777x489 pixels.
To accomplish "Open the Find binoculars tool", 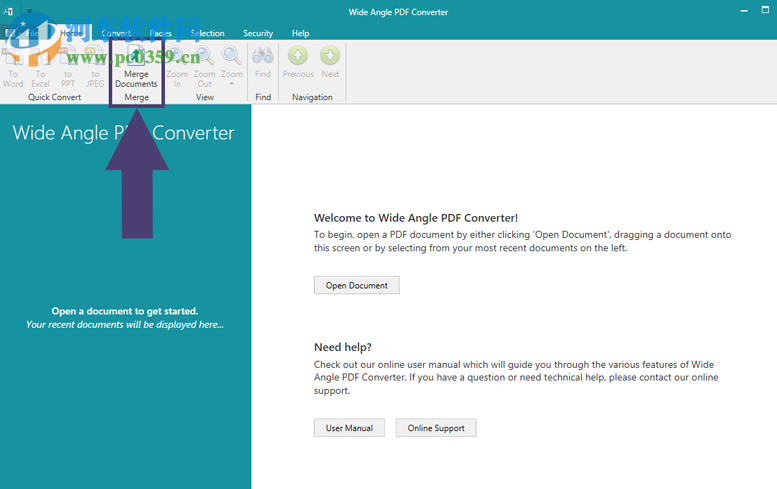I will click(263, 63).
